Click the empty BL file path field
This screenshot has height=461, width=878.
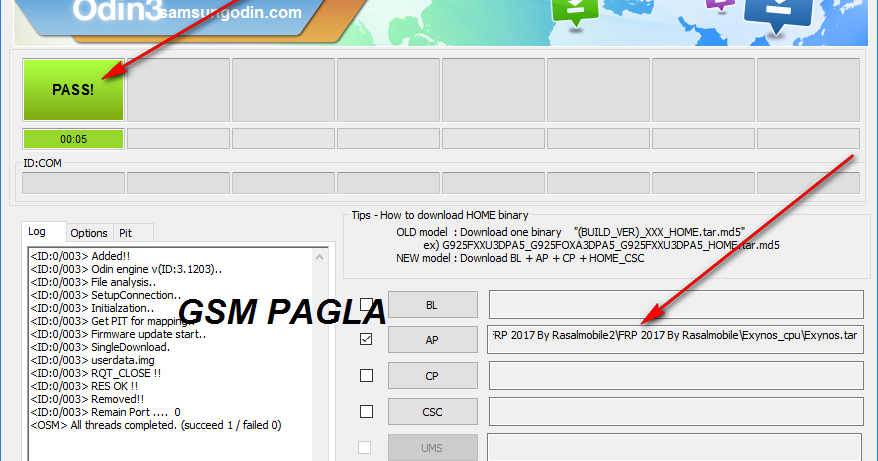point(676,305)
